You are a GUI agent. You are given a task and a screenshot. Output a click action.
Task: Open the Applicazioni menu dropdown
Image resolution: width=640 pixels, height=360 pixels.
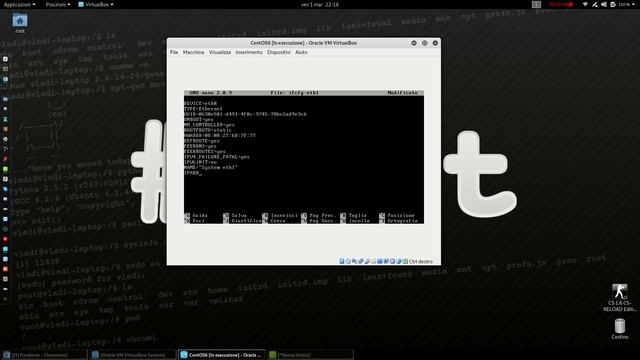coord(20,4)
